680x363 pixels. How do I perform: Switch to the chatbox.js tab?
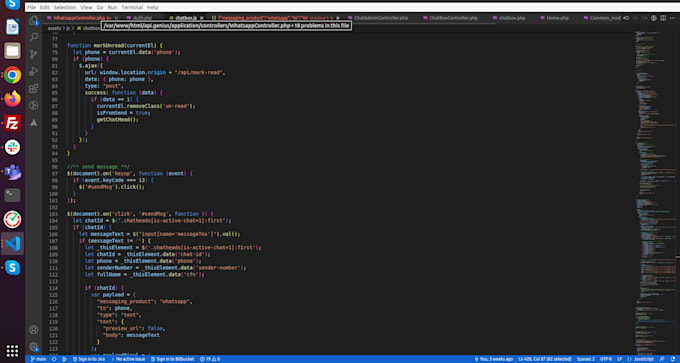186,18
